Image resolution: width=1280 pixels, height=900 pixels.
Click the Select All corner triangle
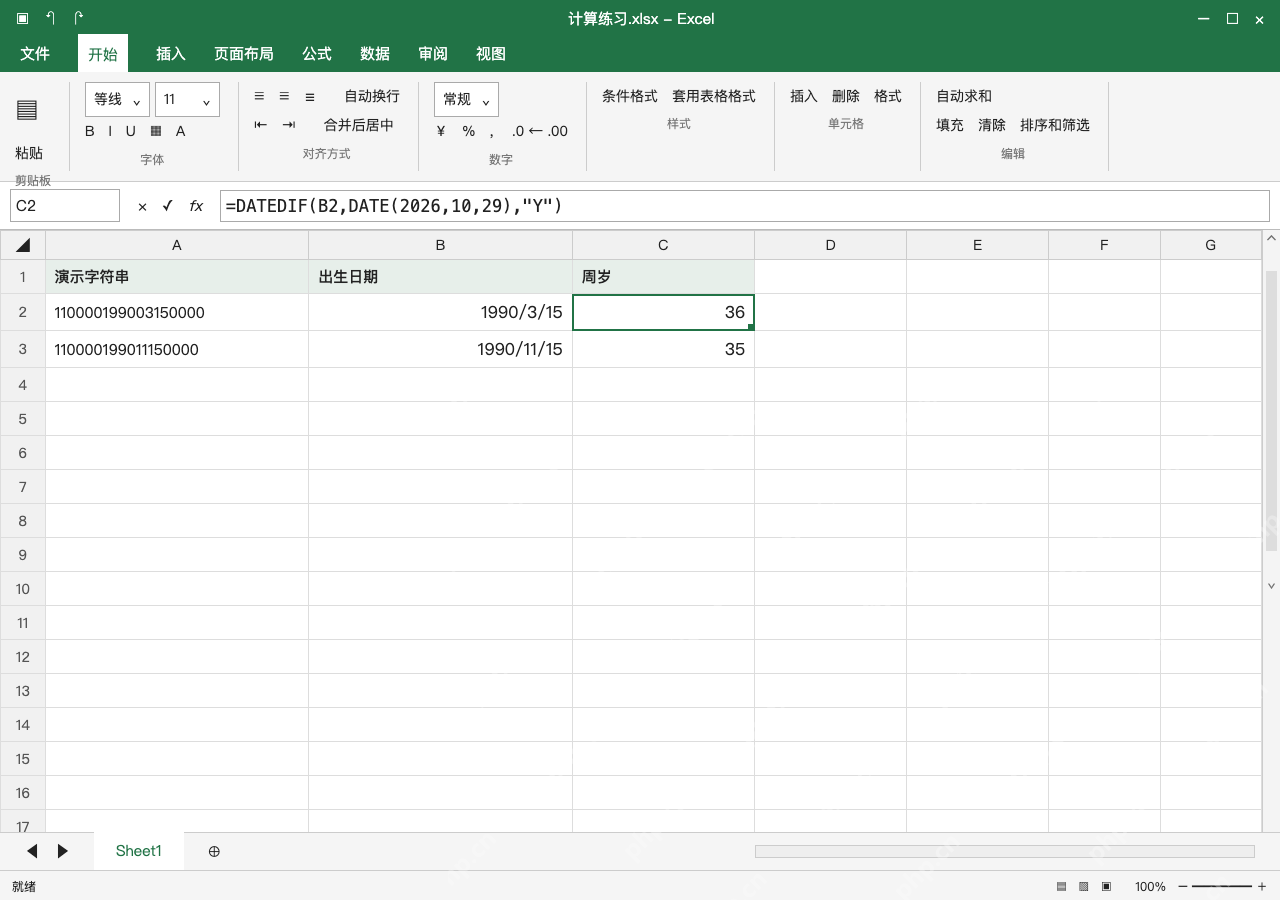point(23,245)
